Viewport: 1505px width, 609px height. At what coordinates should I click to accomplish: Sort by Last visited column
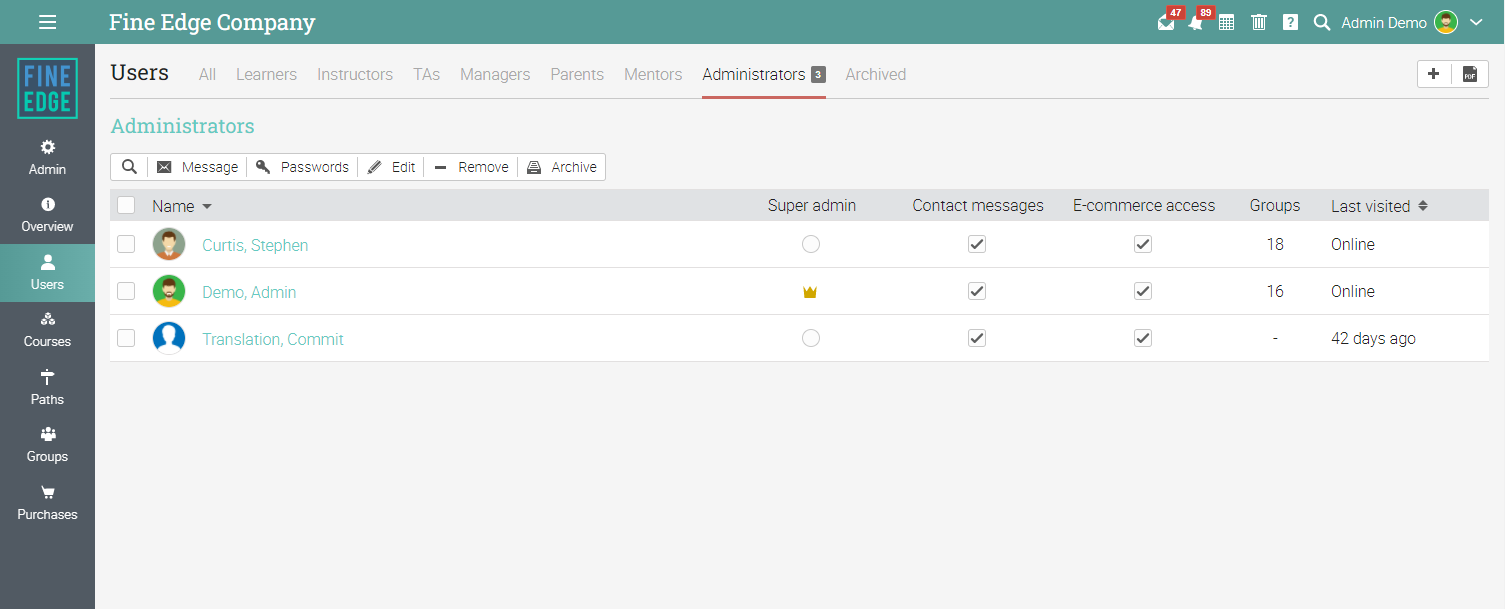pos(1379,206)
